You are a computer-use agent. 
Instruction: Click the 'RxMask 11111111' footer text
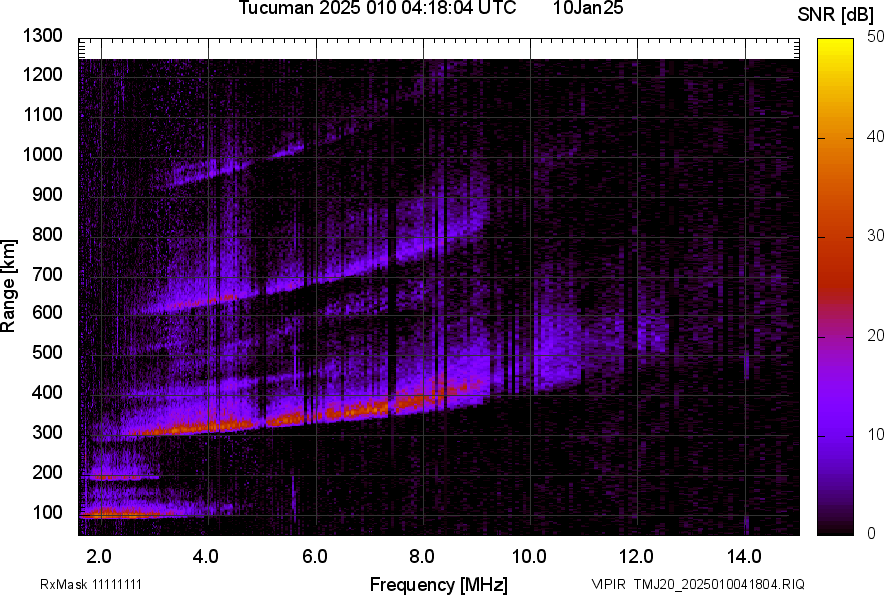91,585
